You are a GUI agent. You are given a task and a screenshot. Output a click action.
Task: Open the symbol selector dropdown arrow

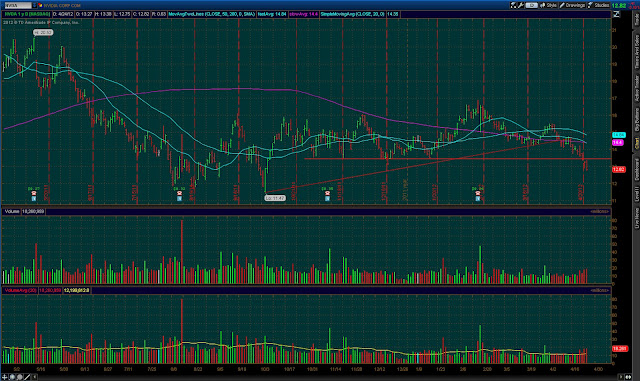[34, 5]
